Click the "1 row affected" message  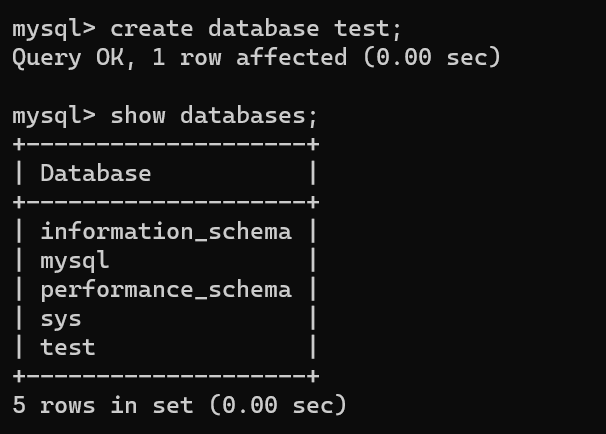coord(249,57)
